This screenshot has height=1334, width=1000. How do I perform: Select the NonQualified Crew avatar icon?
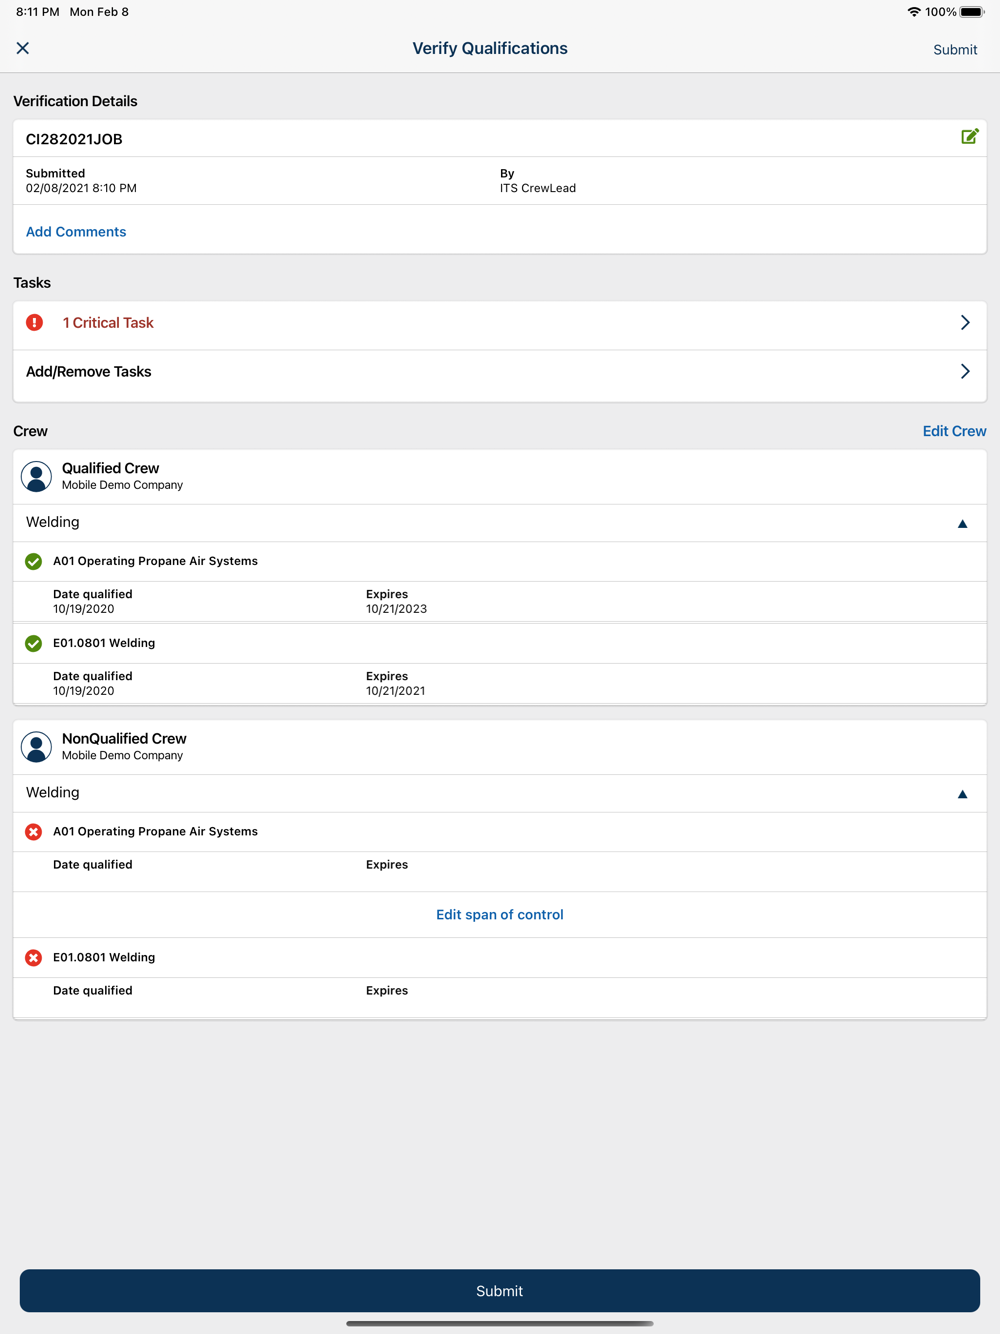click(36, 746)
